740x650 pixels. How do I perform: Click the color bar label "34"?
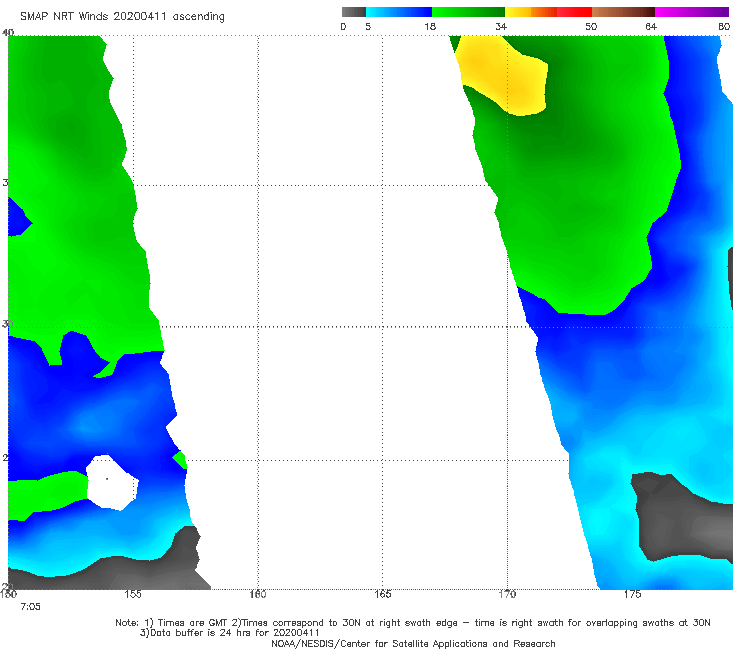point(501,26)
